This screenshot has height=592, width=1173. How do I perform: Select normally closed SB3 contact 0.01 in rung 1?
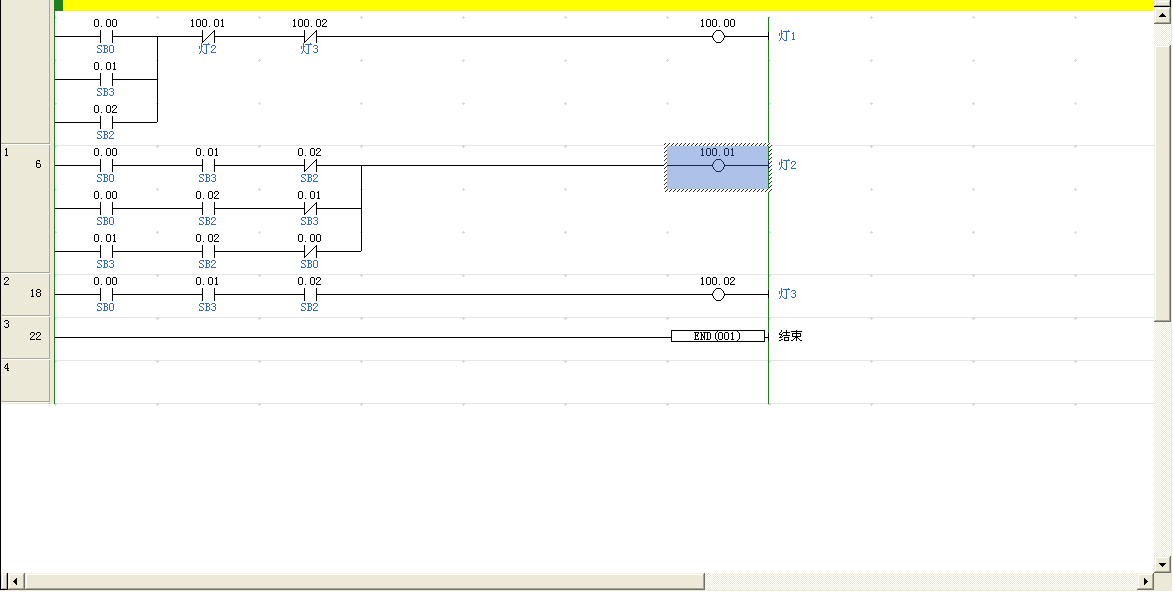tap(310, 209)
